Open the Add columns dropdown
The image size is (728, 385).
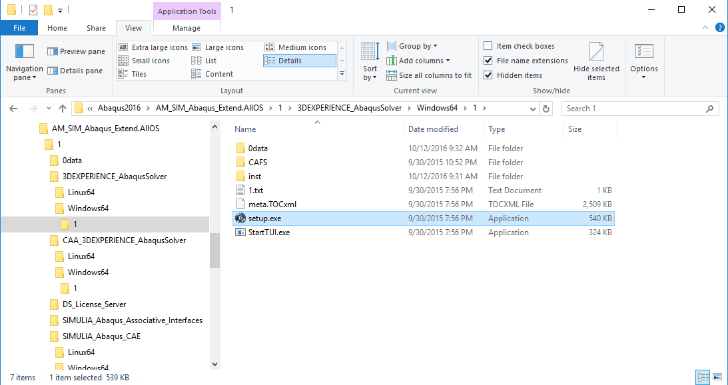pos(418,61)
